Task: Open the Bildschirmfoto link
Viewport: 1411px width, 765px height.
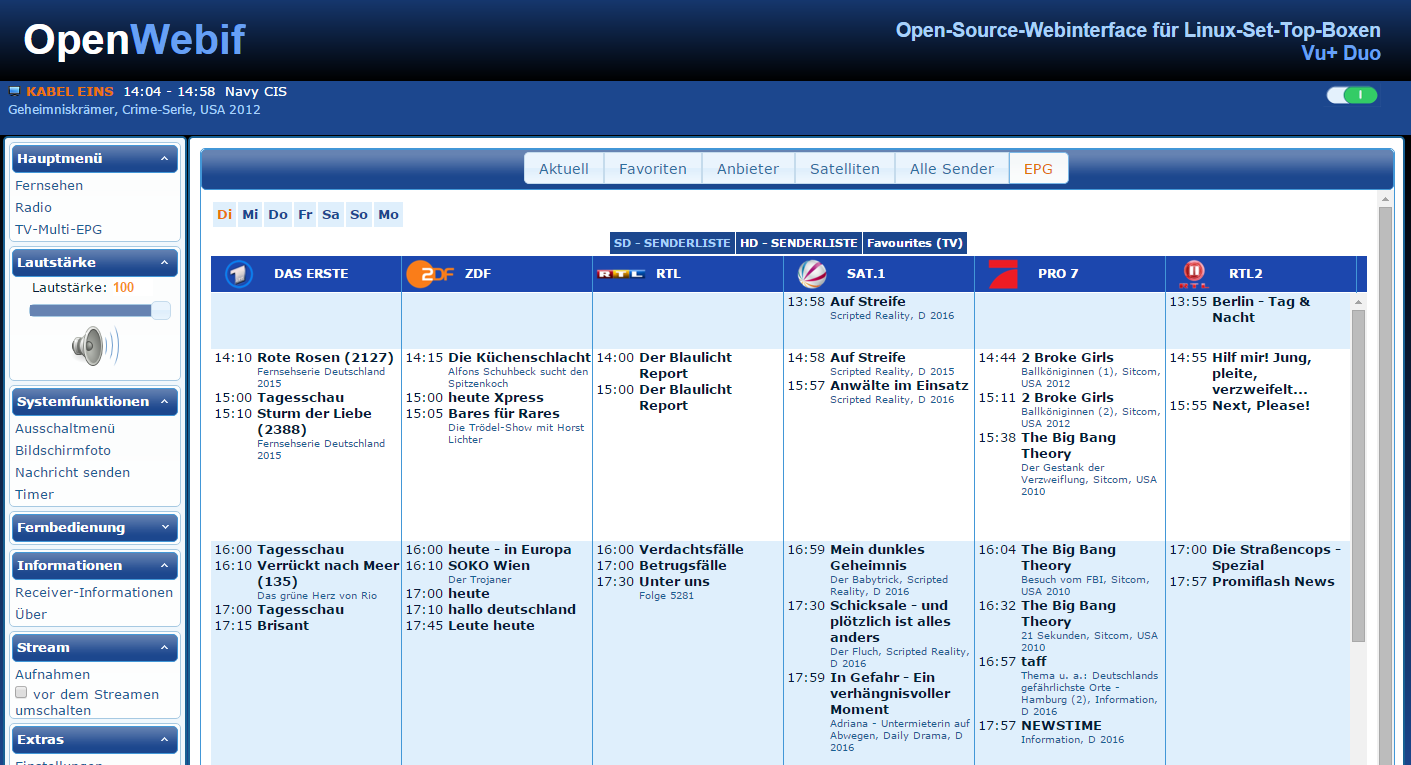Action: point(63,451)
